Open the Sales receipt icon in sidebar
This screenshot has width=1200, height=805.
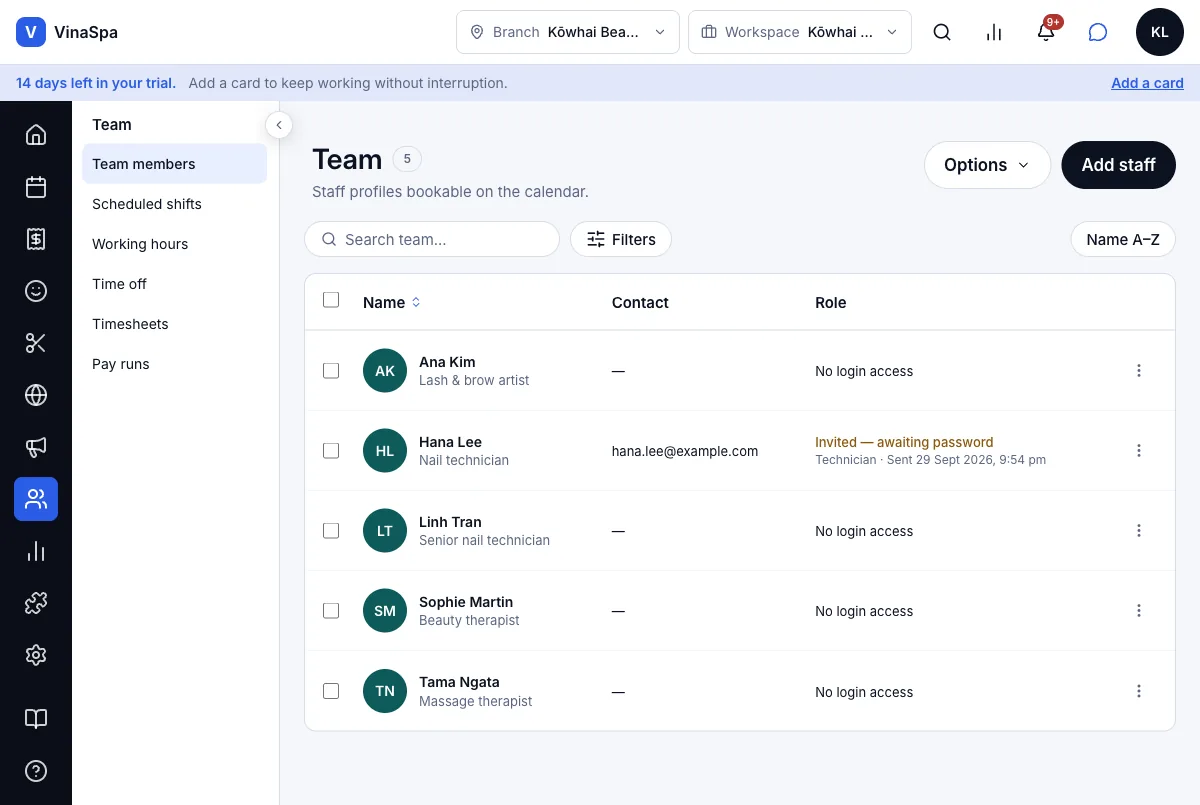click(x=36, y=239)
